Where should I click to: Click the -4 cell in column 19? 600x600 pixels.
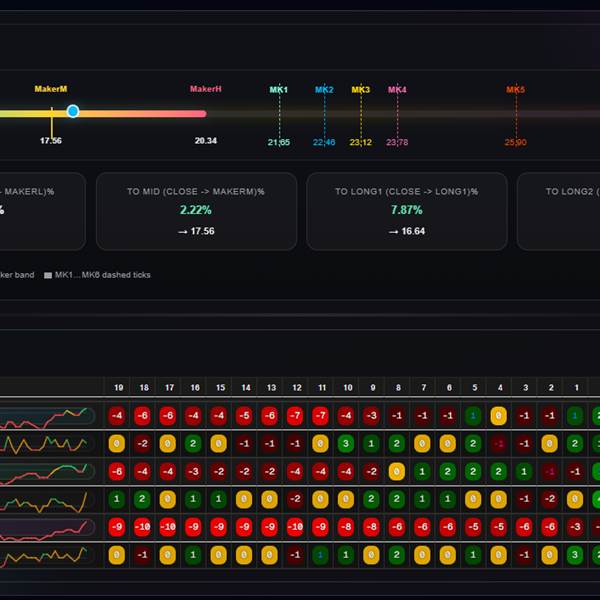click(117, 416)
